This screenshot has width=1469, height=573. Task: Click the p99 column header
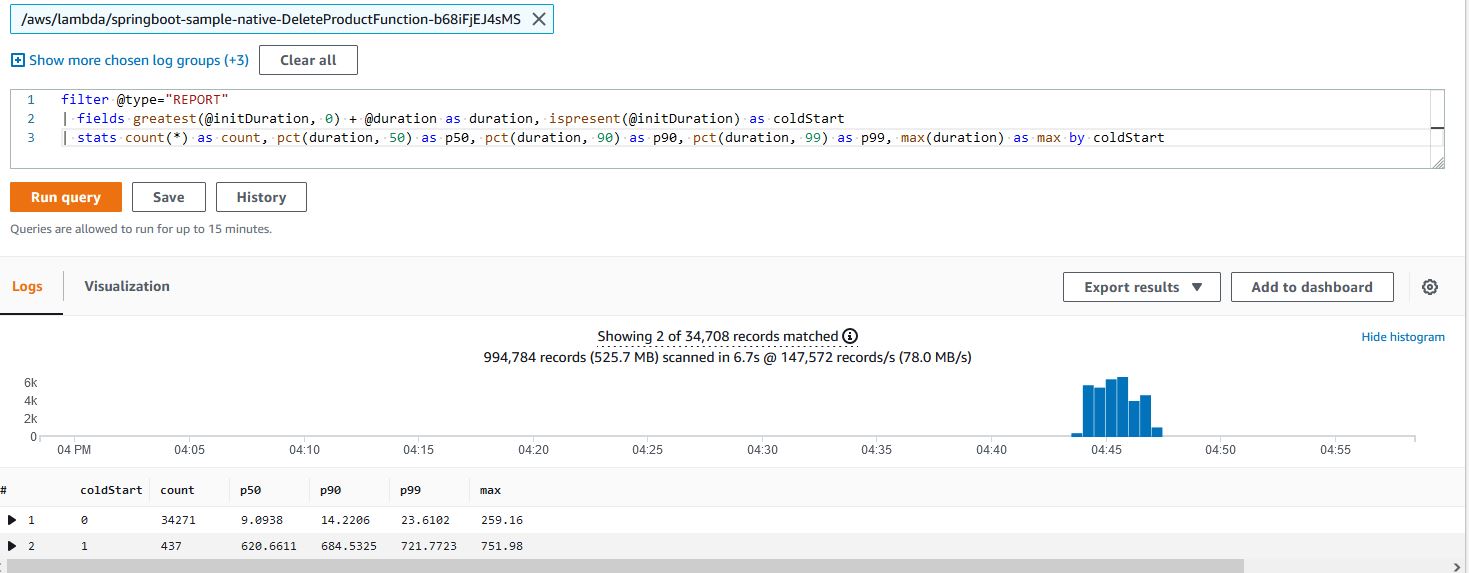410,490
